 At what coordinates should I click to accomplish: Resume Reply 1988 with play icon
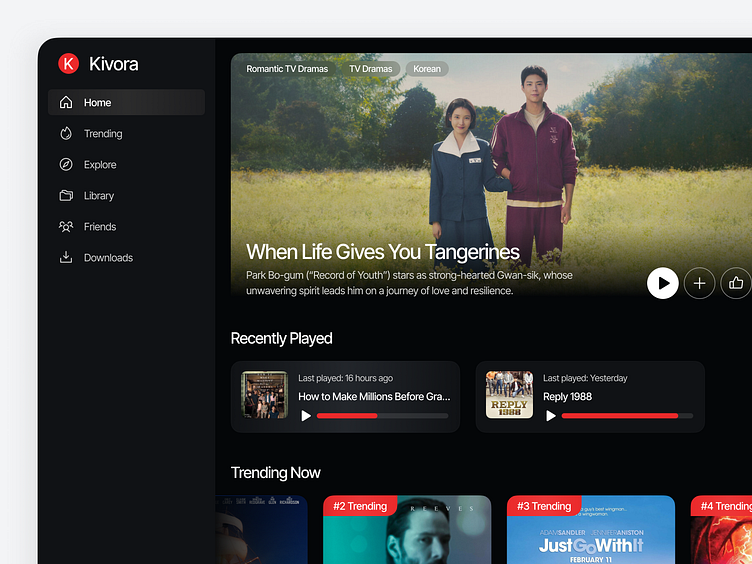(551, 416)
